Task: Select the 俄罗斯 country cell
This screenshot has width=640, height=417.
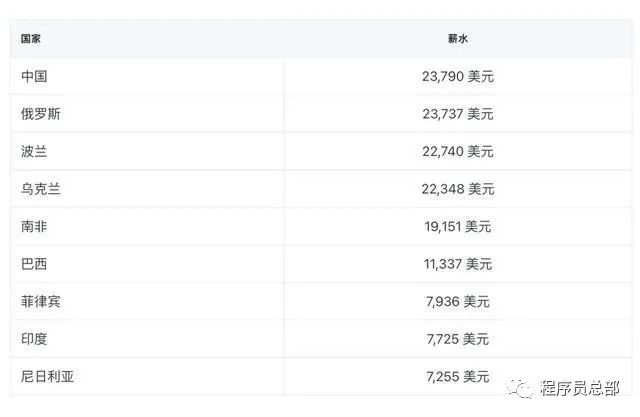Action: (40, 114)
